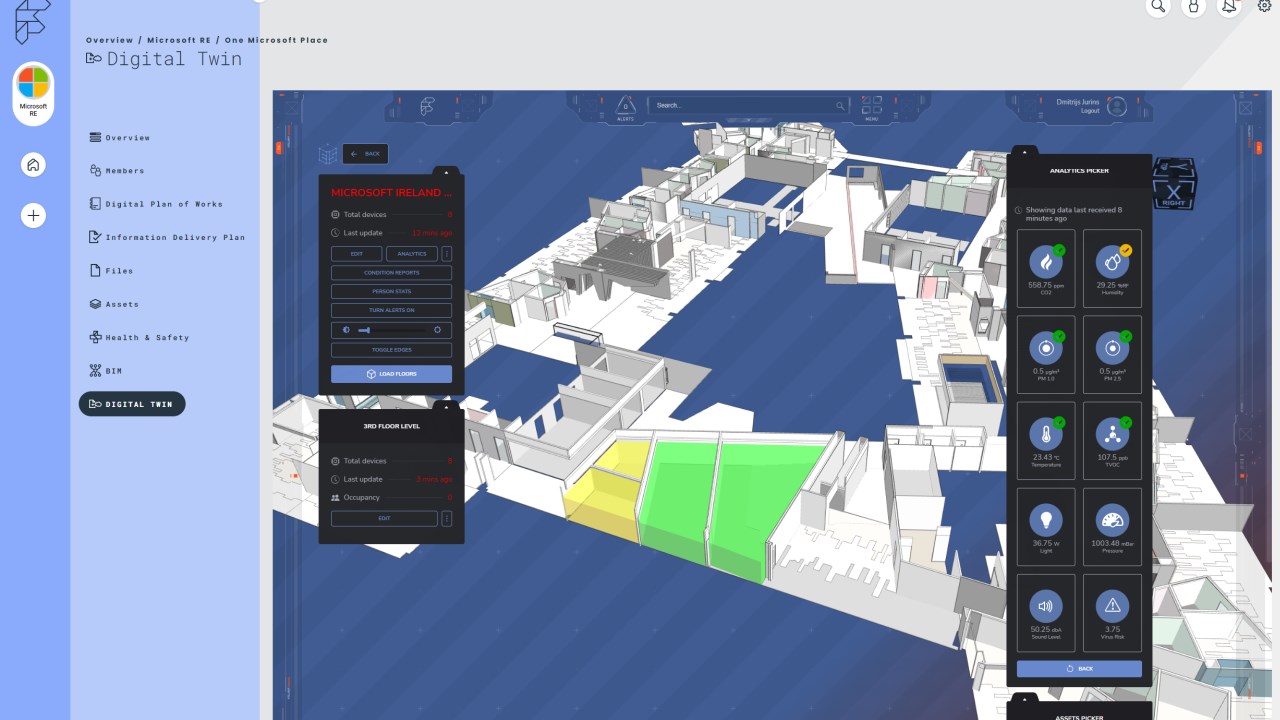Open Files in the sidebar

[111, 271]
